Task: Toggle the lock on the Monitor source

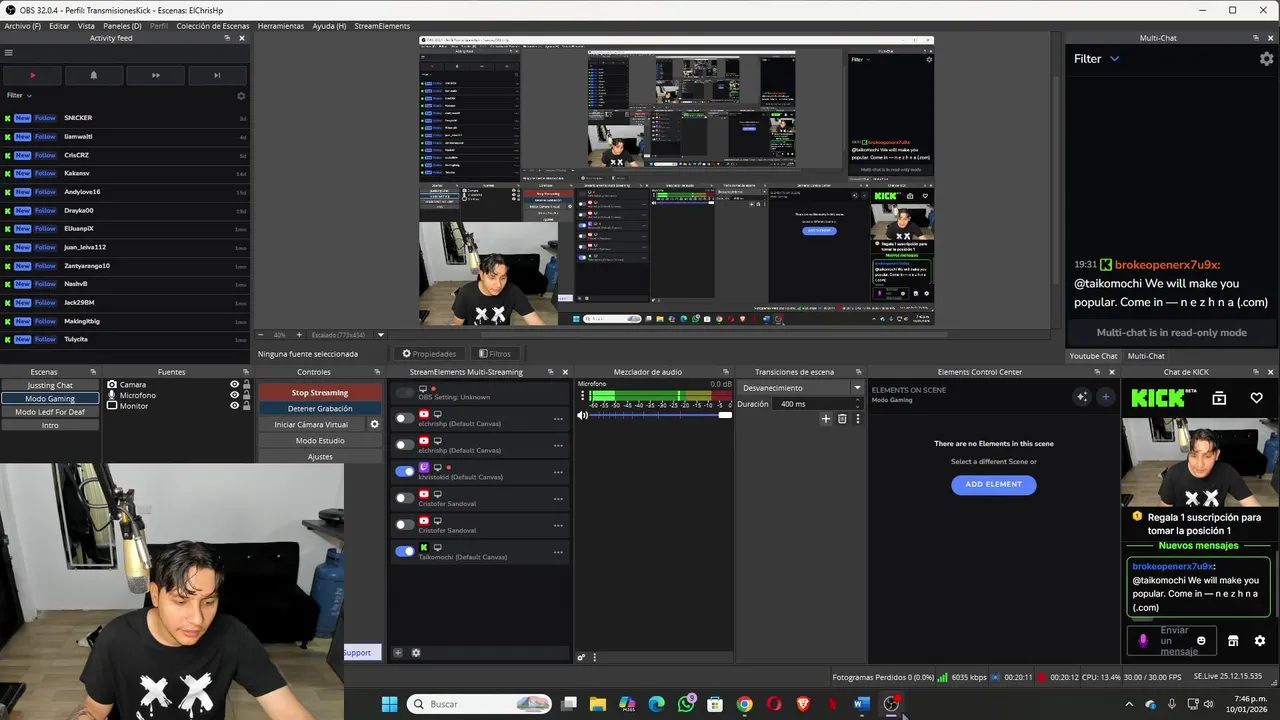Action: pyautogui.click(x=247, y=405)
